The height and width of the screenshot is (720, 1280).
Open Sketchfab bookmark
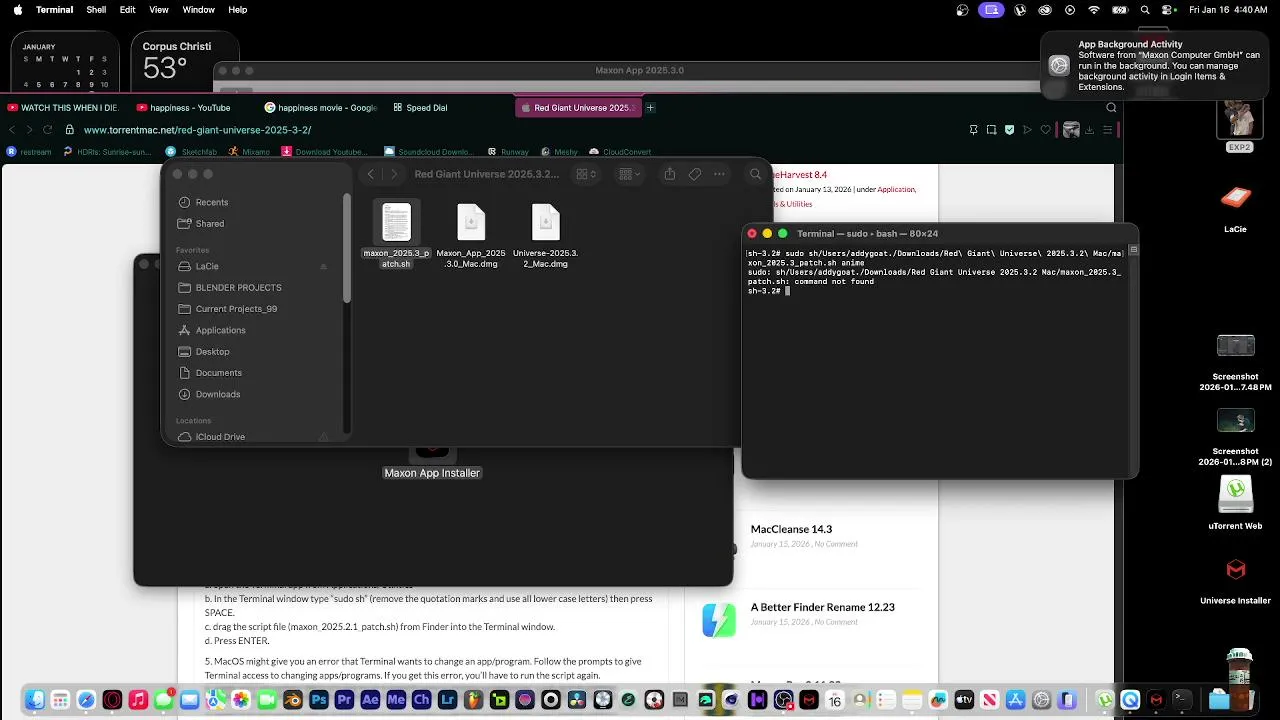coord(191,152)
